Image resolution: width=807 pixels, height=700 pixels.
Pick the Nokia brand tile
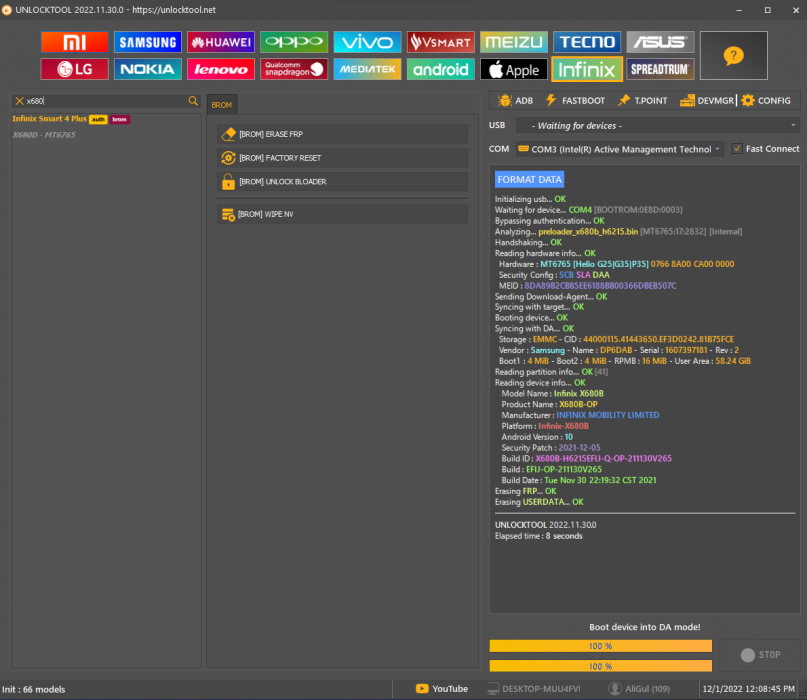(x=148, y=69)
